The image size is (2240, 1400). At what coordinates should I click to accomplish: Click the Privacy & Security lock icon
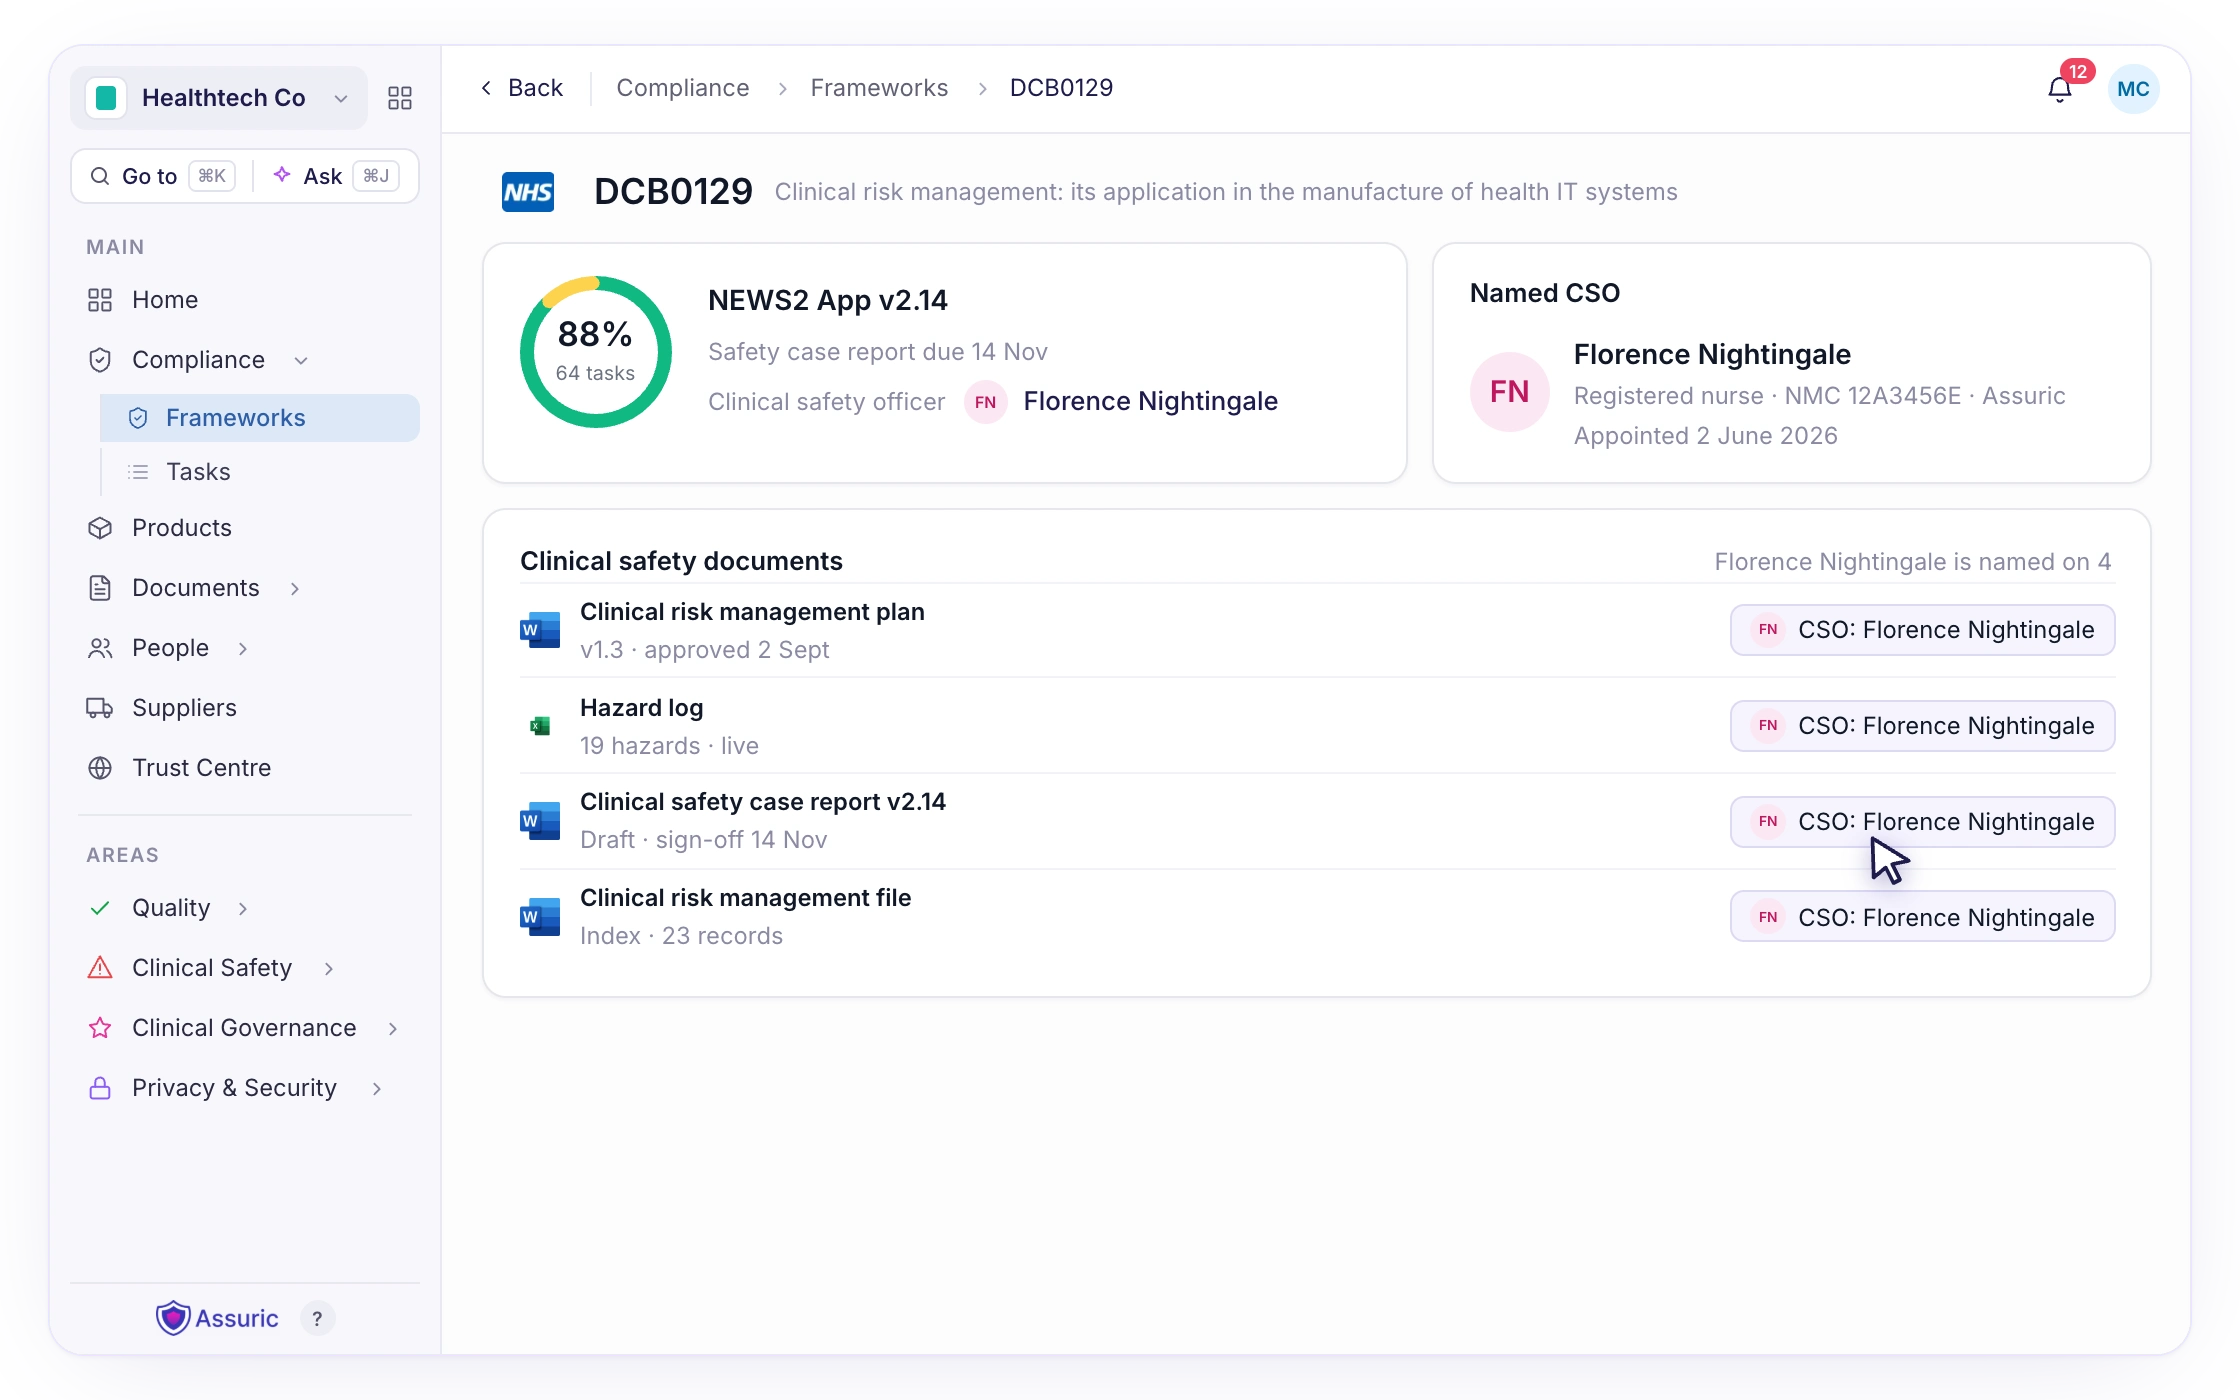(100, 1088)
